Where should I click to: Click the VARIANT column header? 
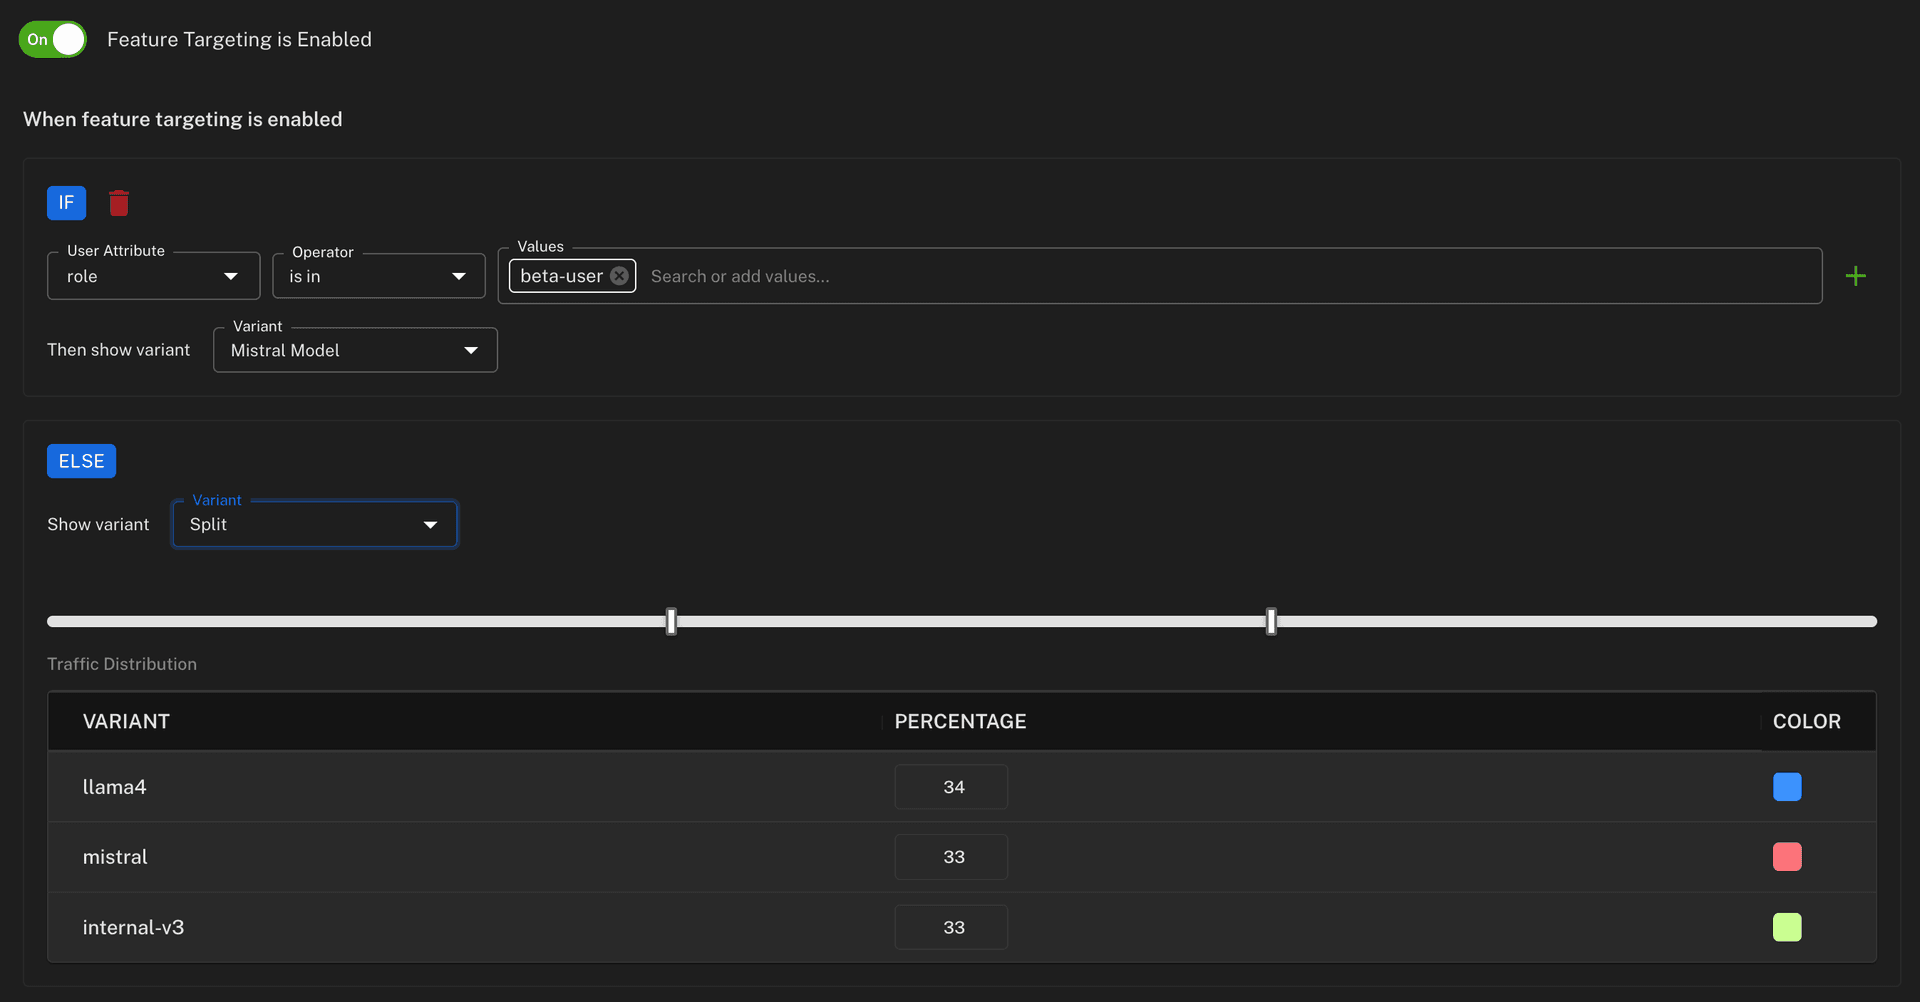point(126,721)
